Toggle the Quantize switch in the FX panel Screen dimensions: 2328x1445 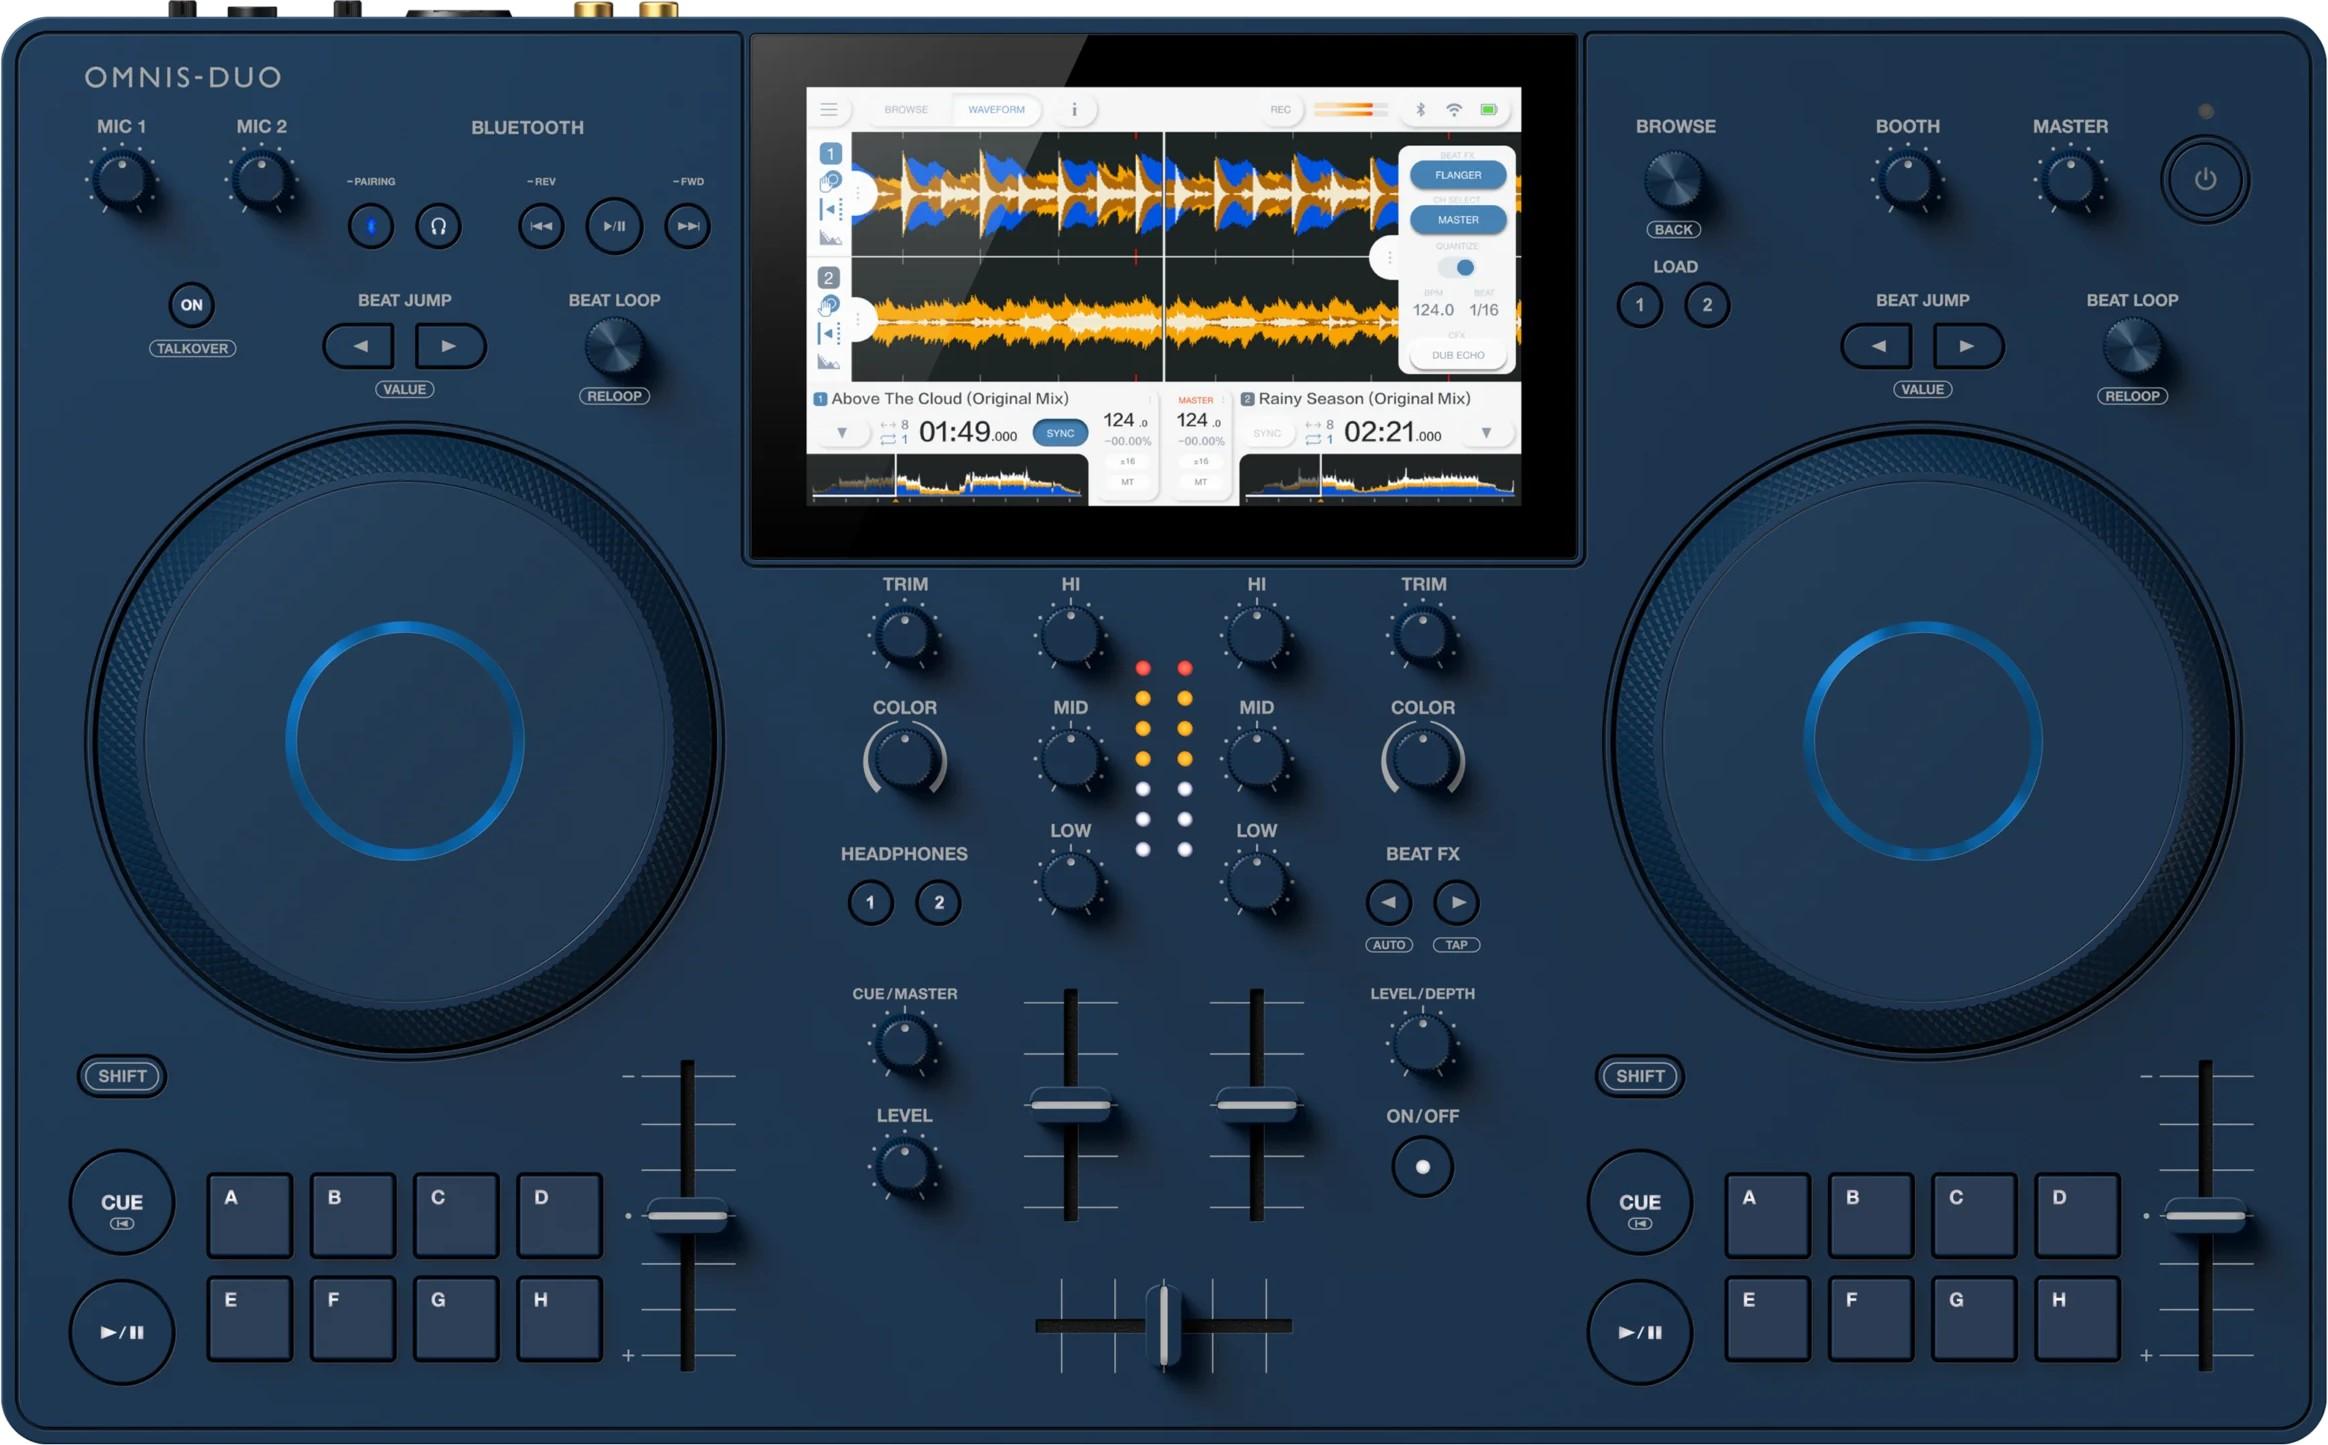point(1455,267)
